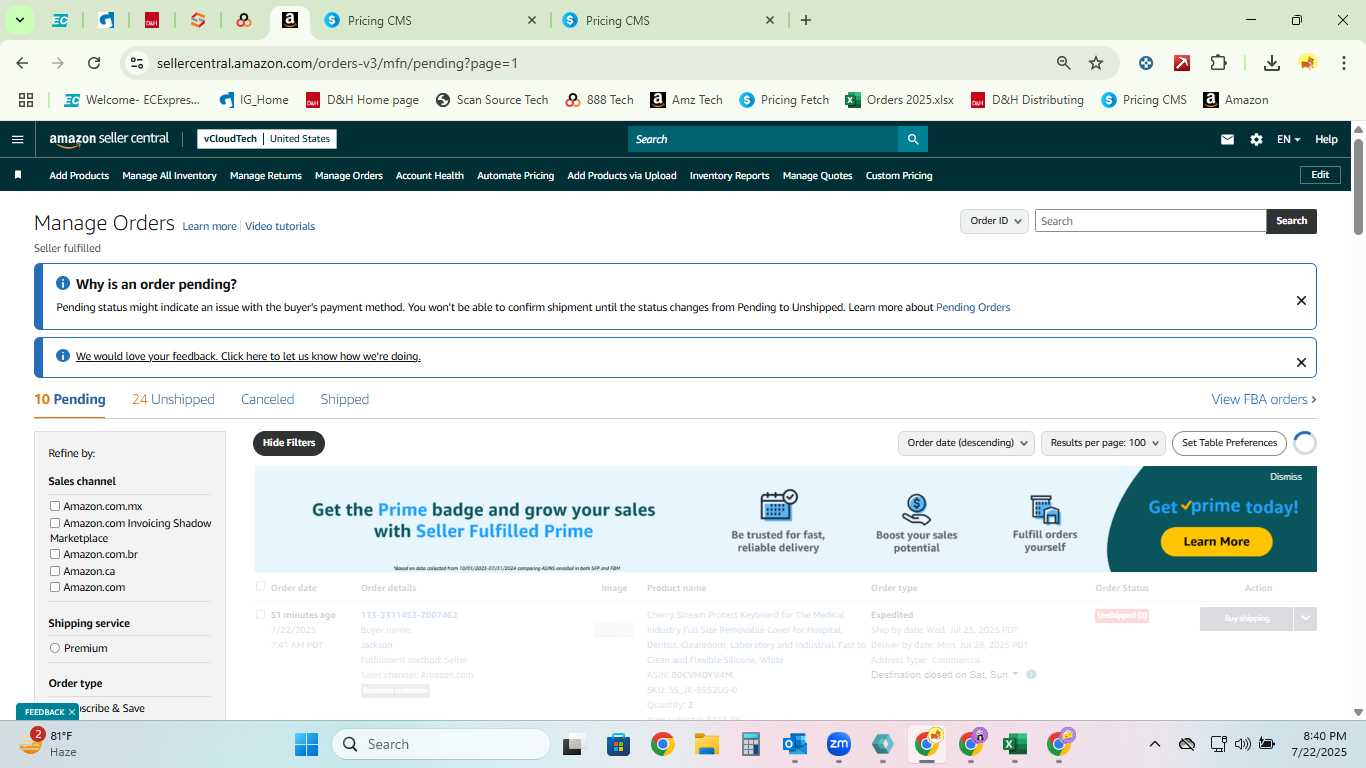Click the Hide Filters button

click(289, 443)
